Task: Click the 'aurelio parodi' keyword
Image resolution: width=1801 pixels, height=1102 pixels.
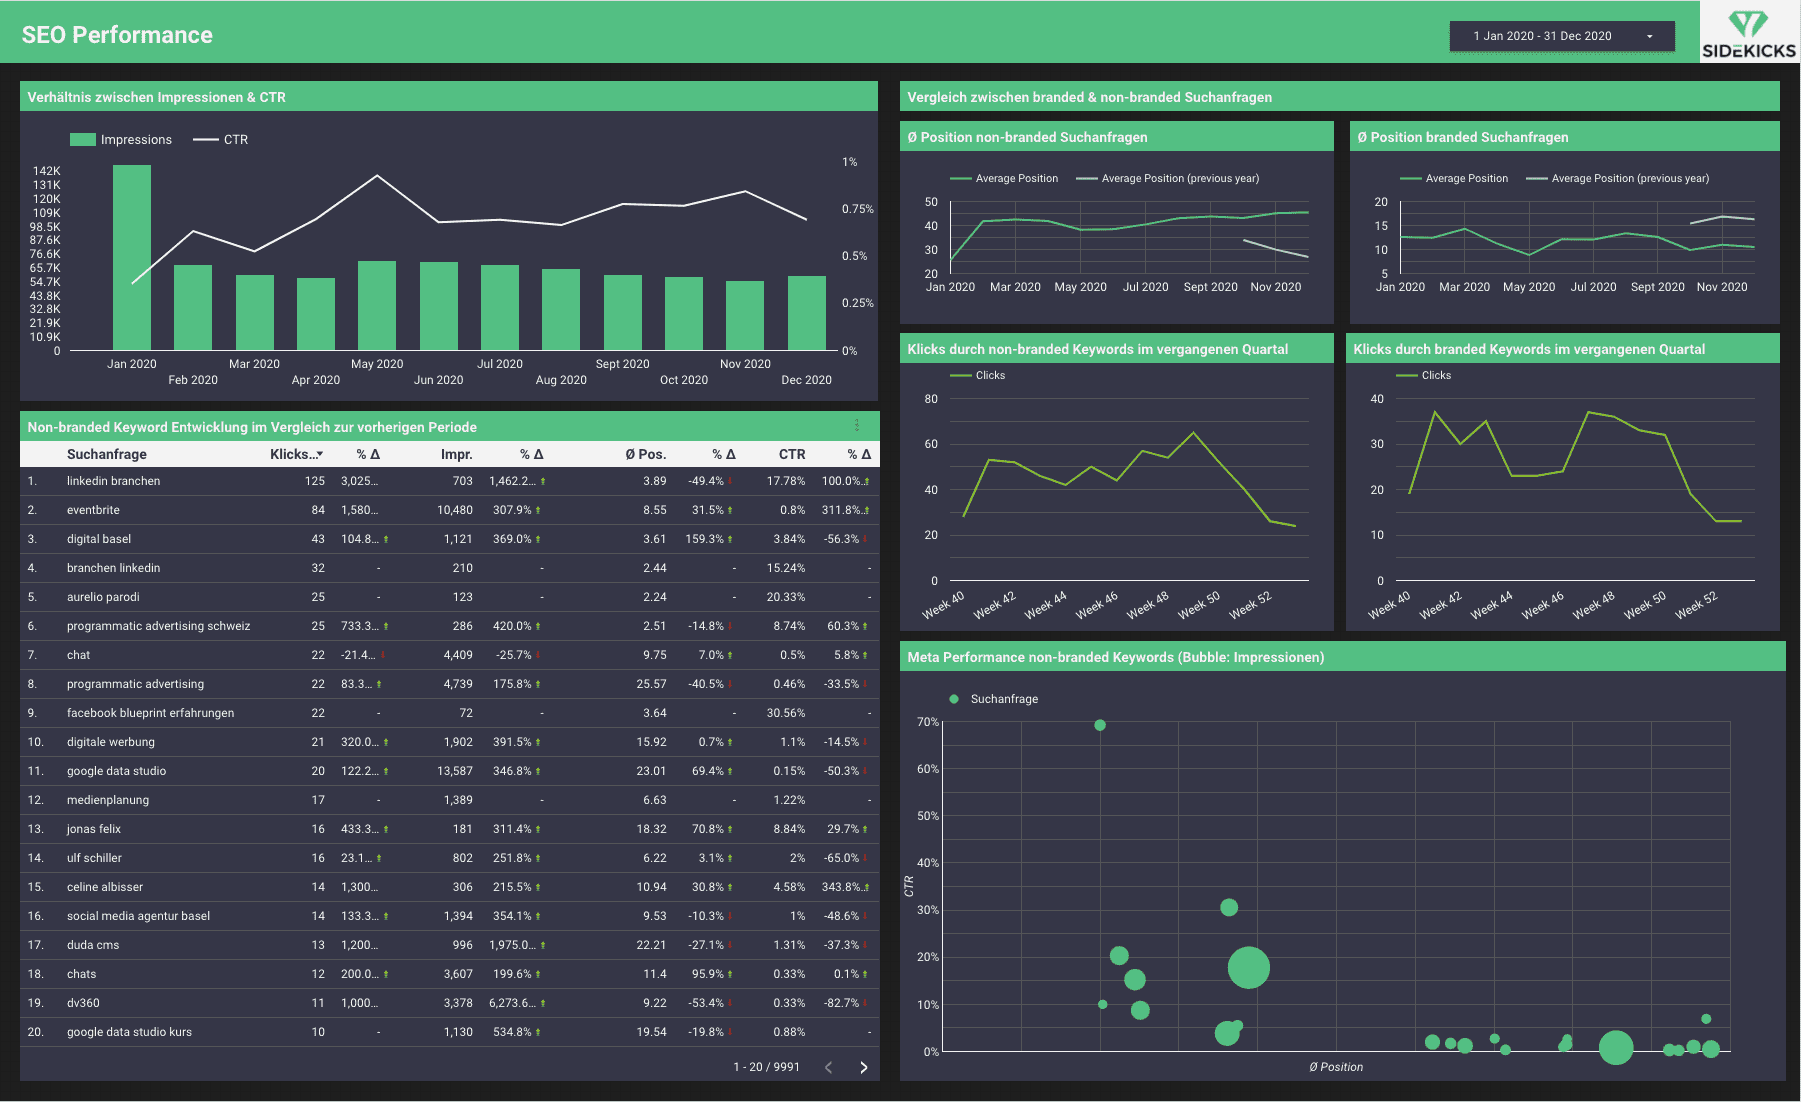Action: pyautogui.click(x=103, y=597)
